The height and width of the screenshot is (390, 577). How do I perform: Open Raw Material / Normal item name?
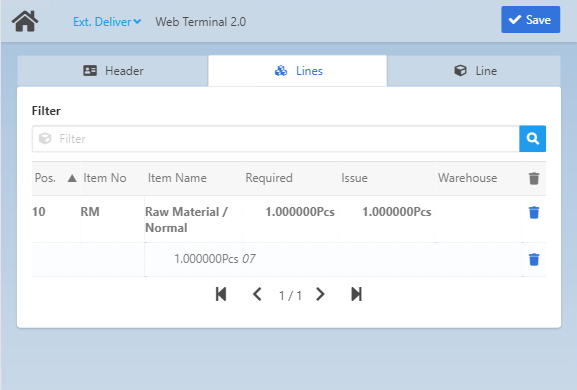coord(186,220)
